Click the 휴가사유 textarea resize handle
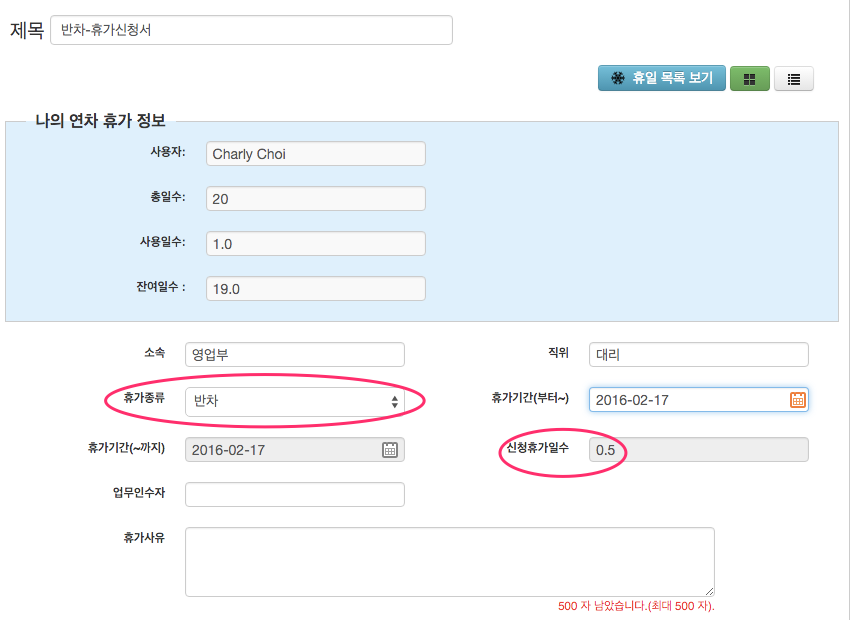Viewport: 851px width, 620px height. (709, 591)
